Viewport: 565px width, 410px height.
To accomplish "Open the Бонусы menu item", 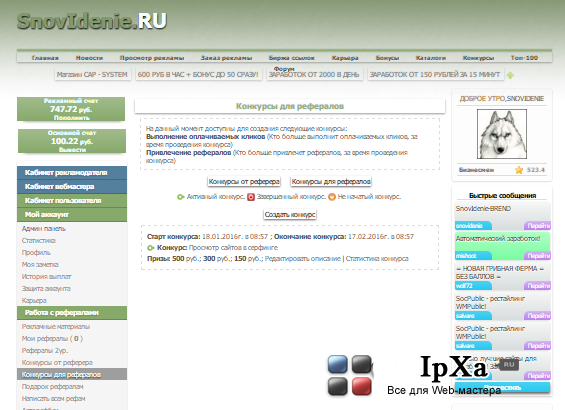I will (387, 58).
